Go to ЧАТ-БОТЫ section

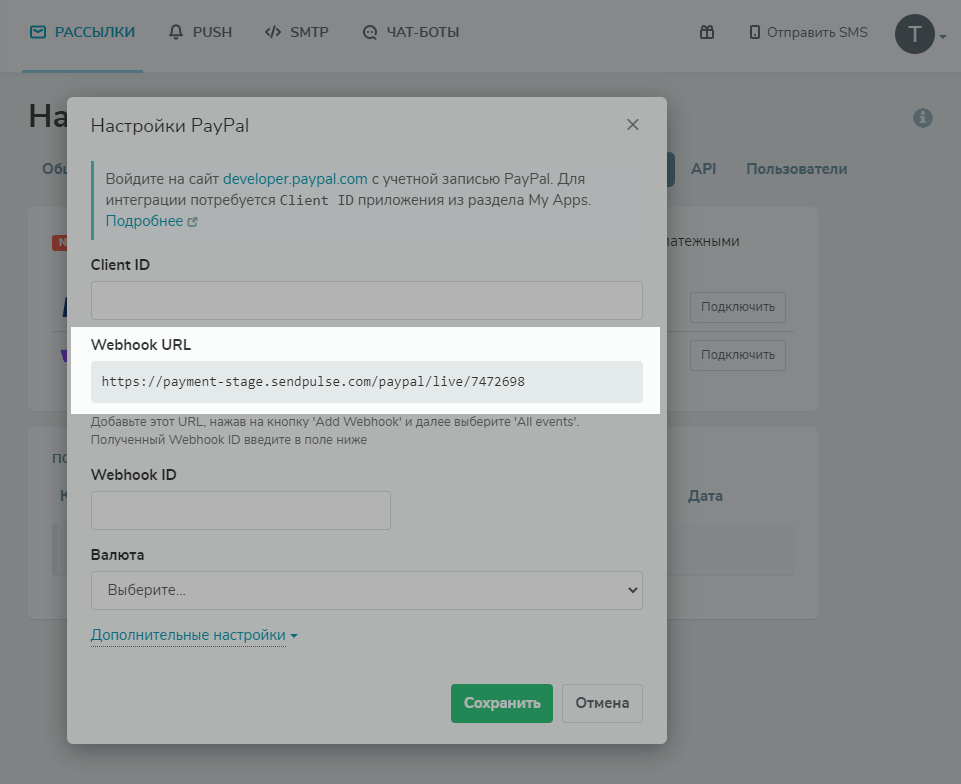pos(411,32)
